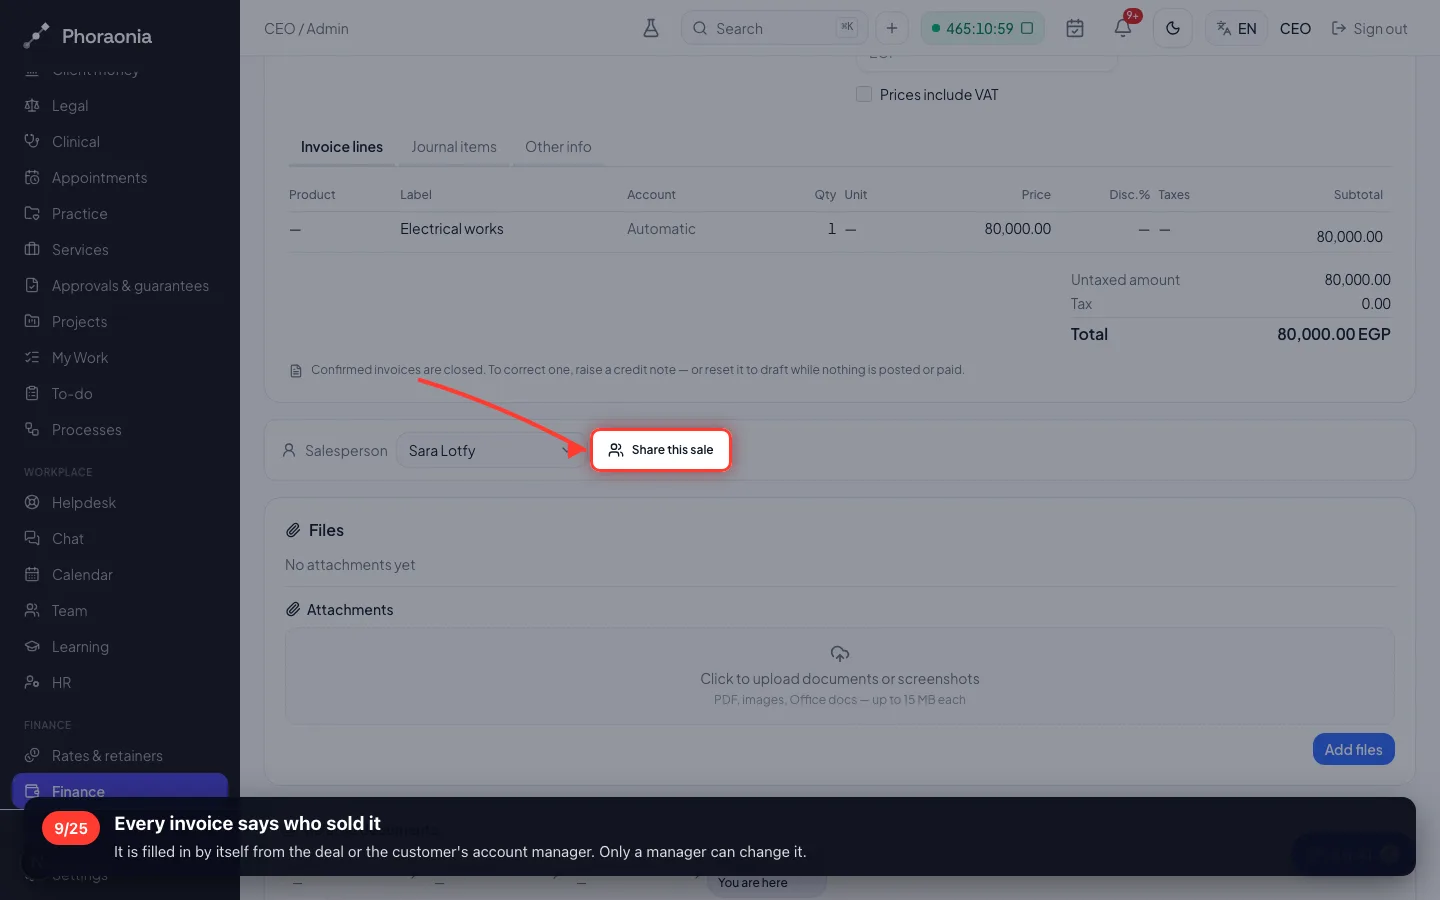Open the Other info tab
1440x900 pixels.
point(558,147)
